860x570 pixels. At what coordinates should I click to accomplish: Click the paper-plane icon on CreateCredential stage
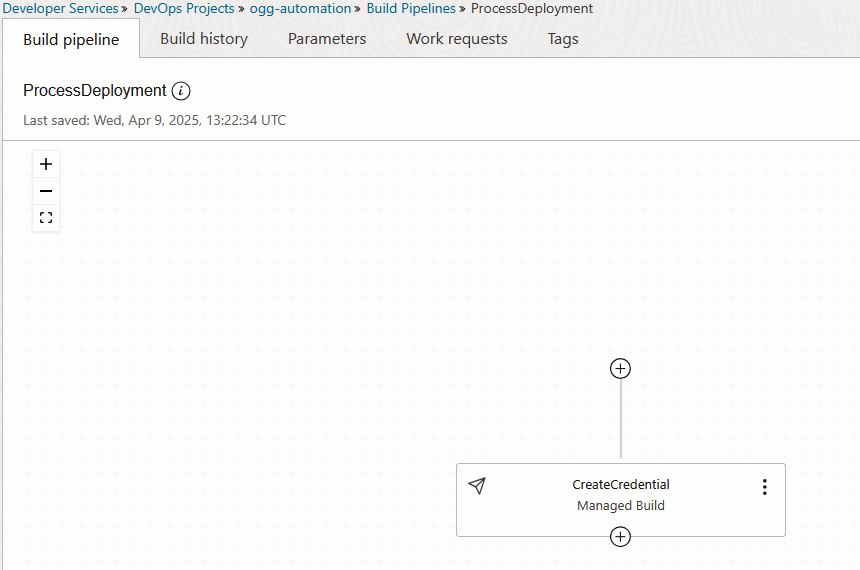477,486
